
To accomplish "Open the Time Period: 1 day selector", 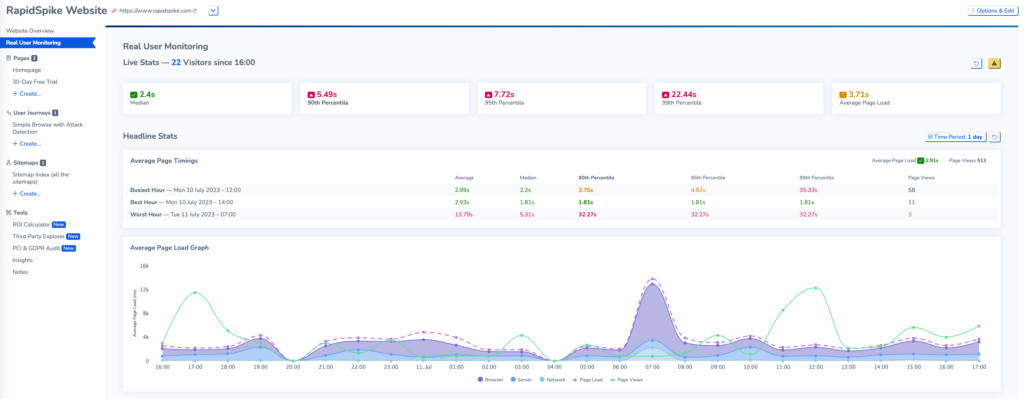I will [x=955, y=137].
